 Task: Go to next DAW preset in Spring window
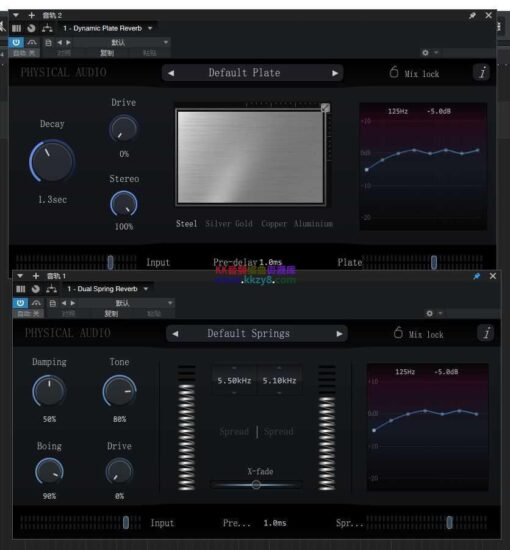point(73,303)
